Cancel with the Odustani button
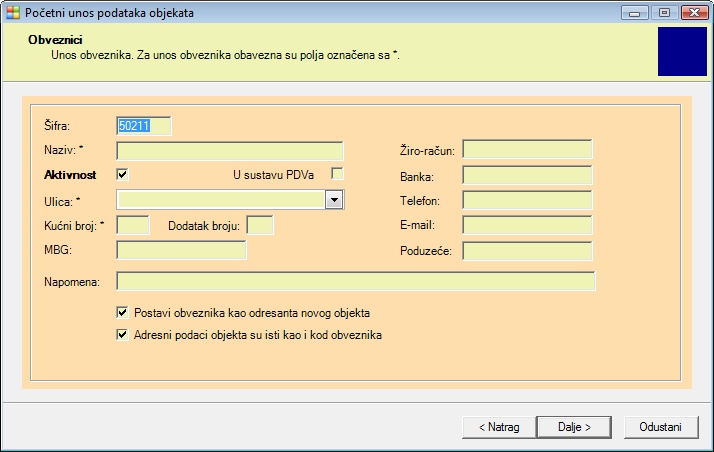714x452 pixels. pyautogui.click(x=661, y=427)
